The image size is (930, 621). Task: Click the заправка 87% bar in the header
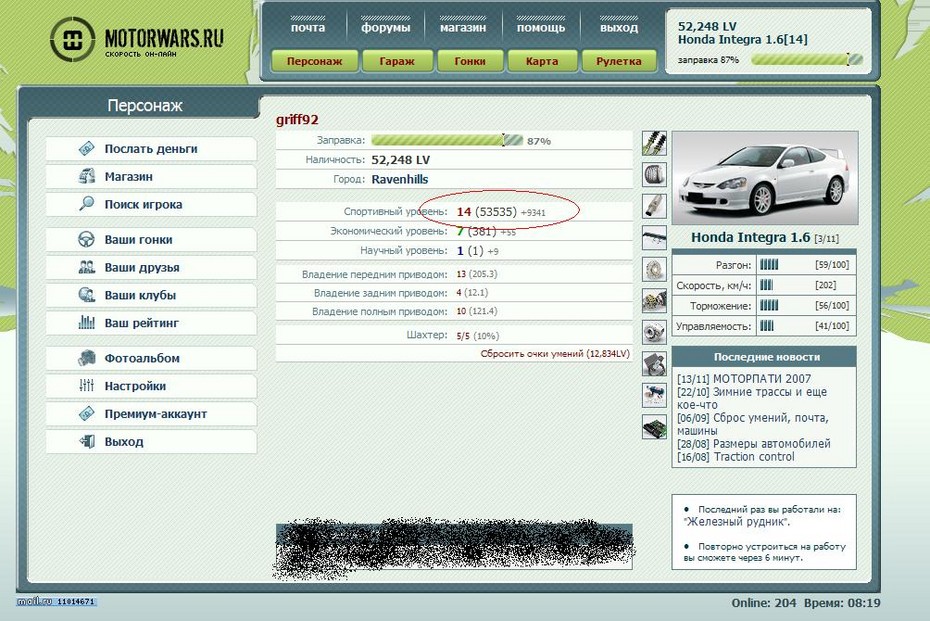point(807,59)
